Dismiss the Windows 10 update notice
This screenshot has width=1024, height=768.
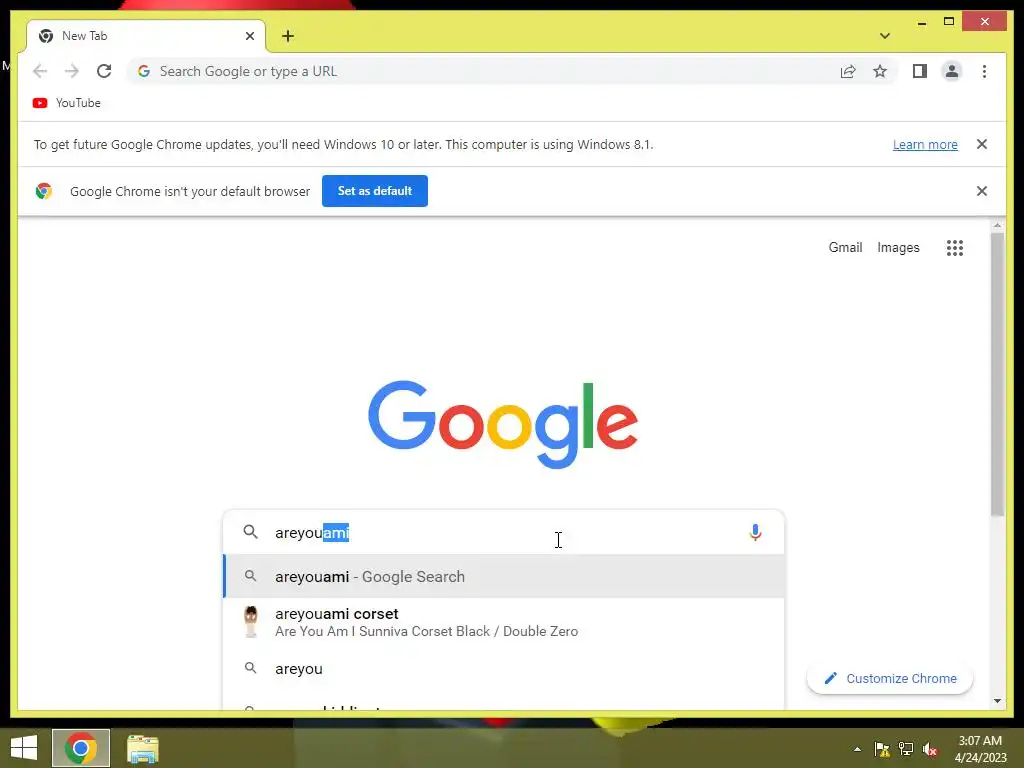(982, 144)
